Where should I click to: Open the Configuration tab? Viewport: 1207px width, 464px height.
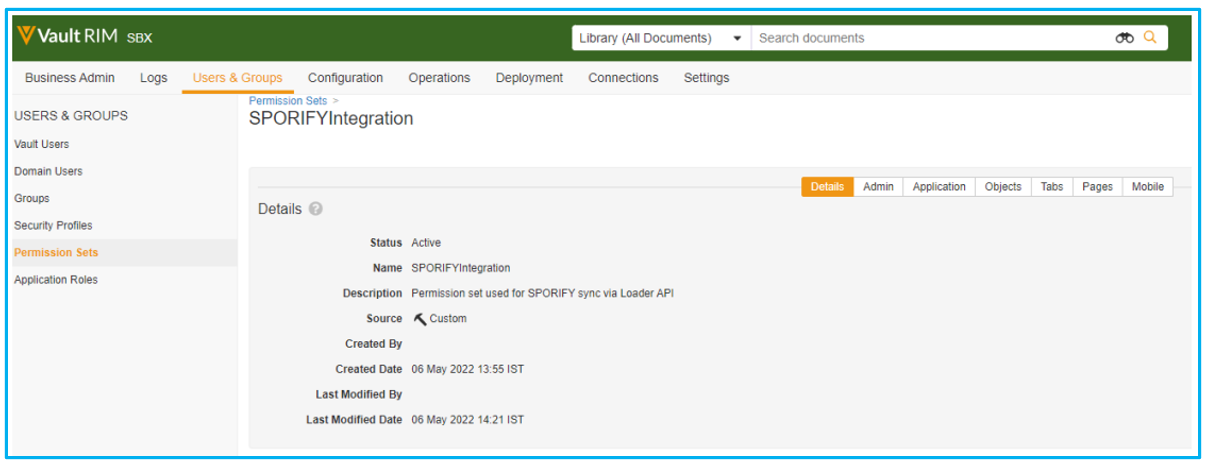[345, 78]
